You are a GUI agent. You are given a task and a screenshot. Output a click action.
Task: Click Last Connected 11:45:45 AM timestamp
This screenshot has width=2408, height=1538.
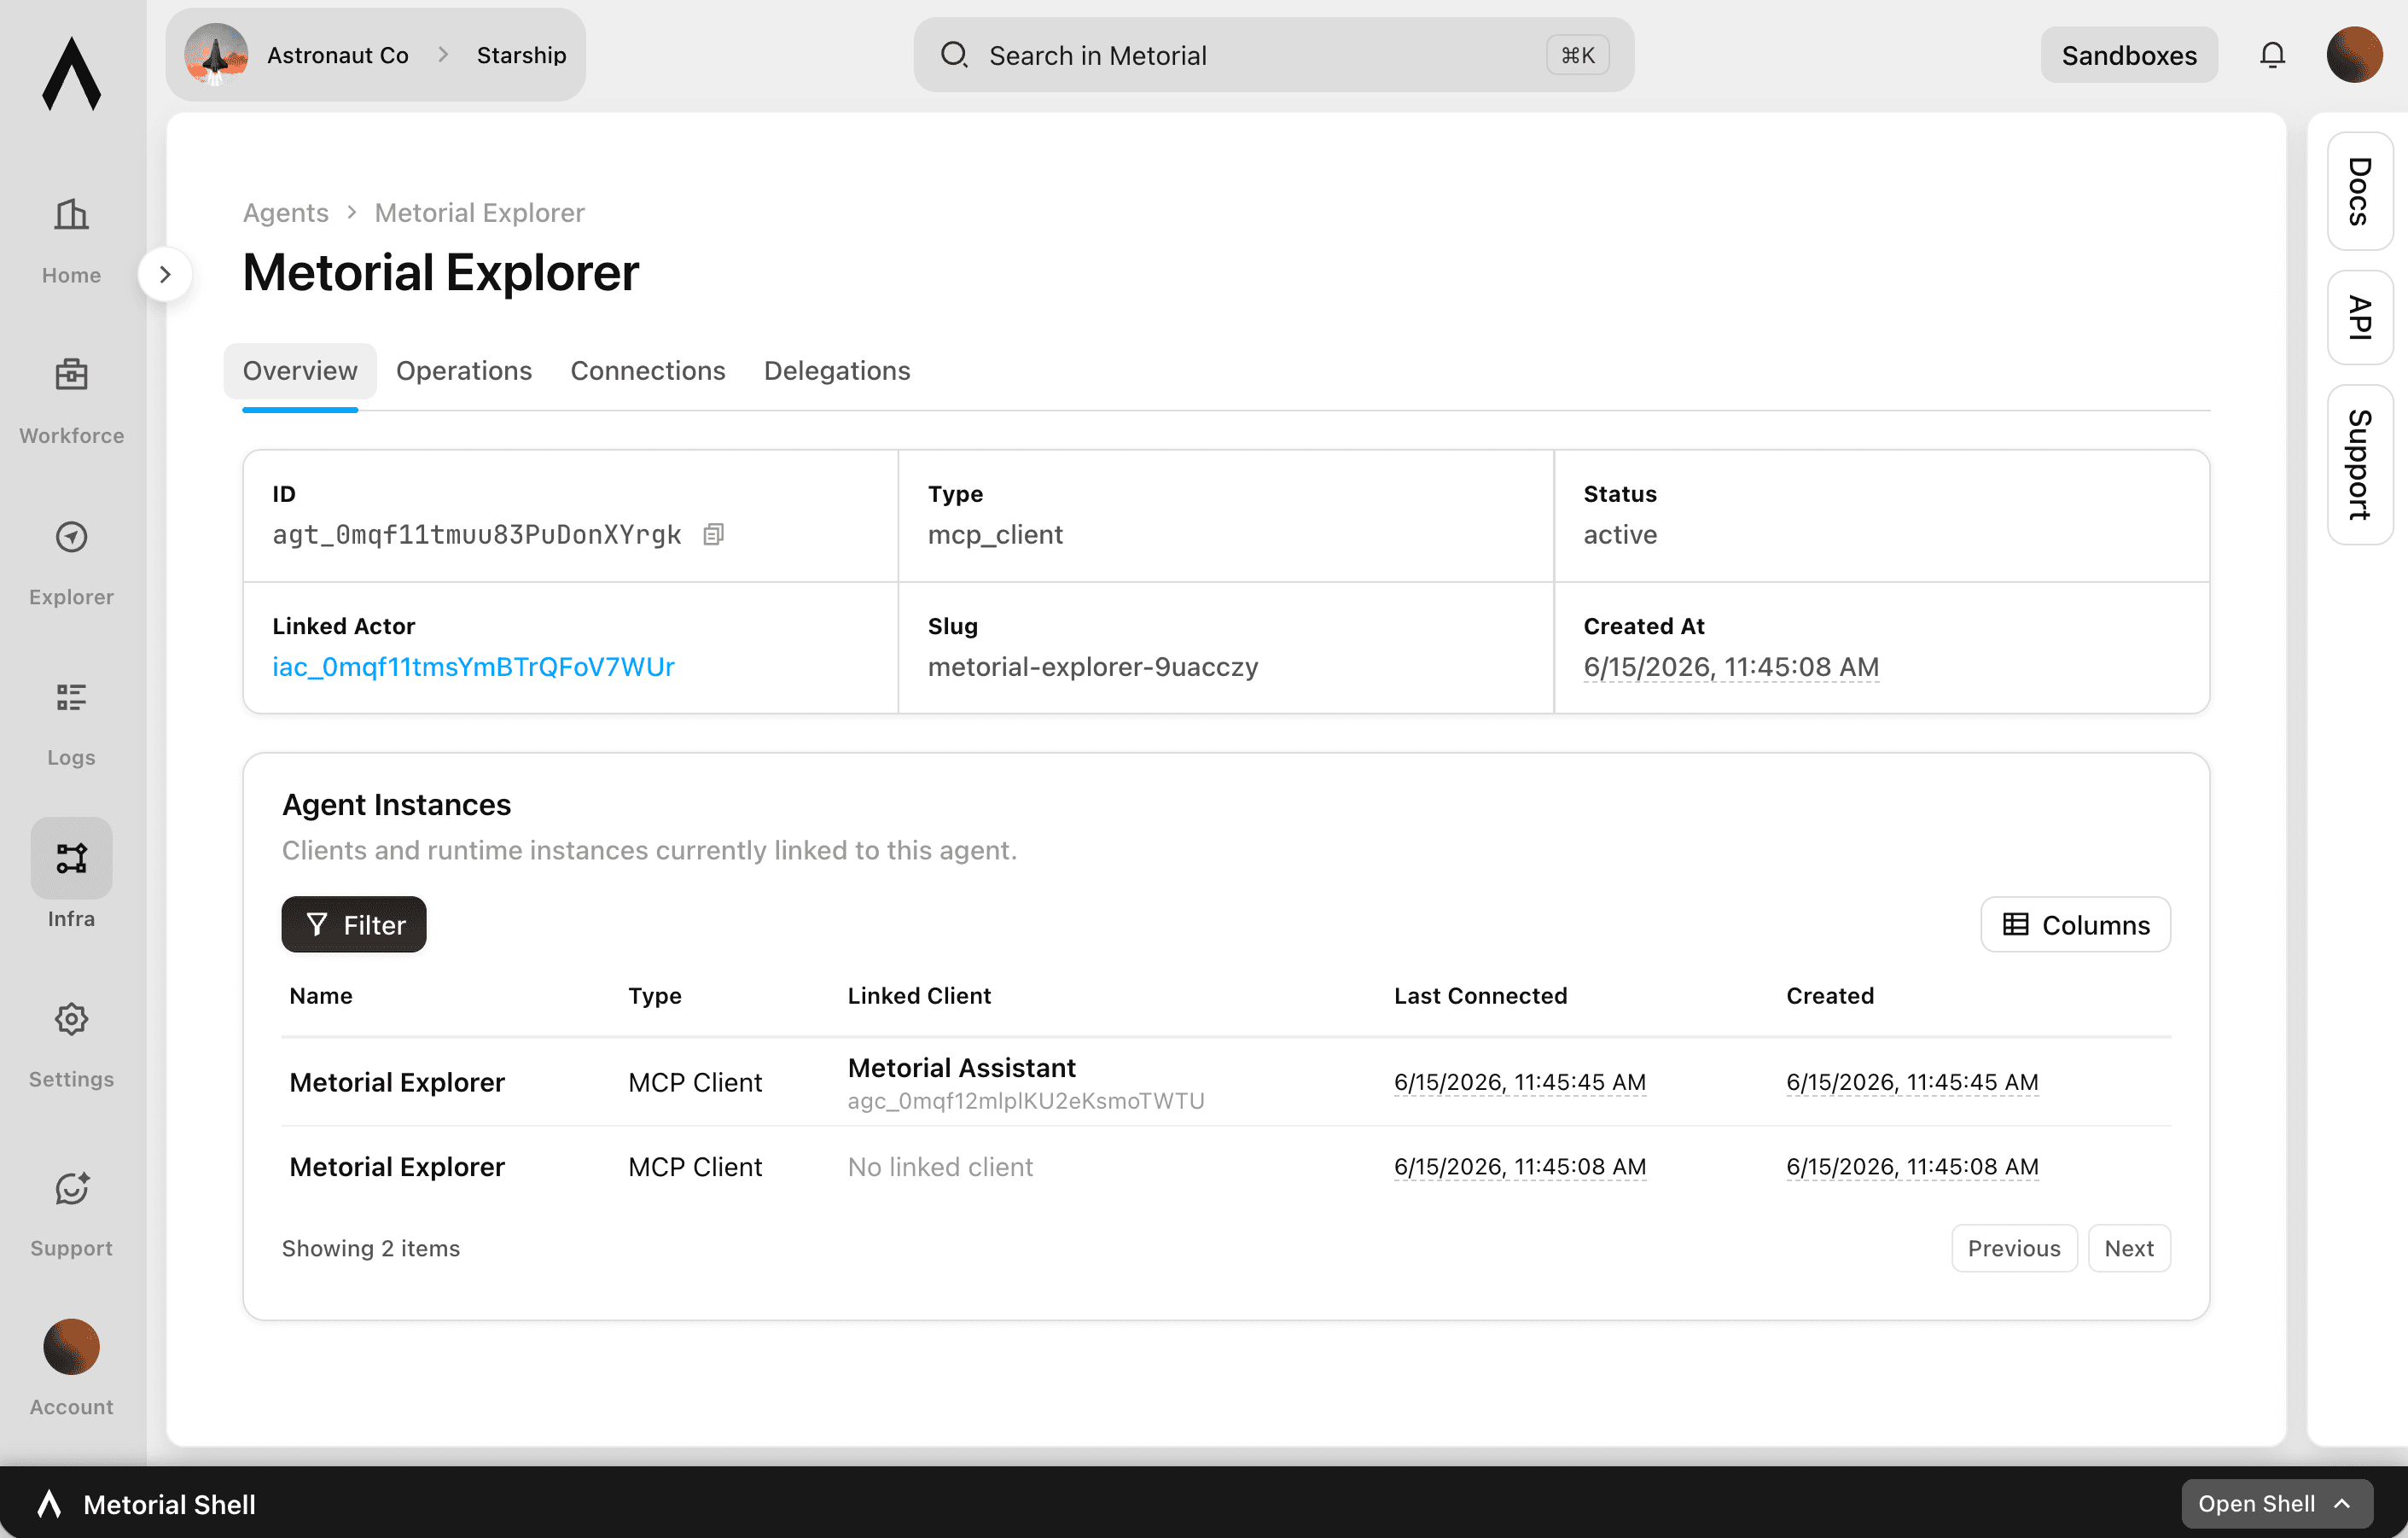pyautogui.click(x=1520, y=1082)
